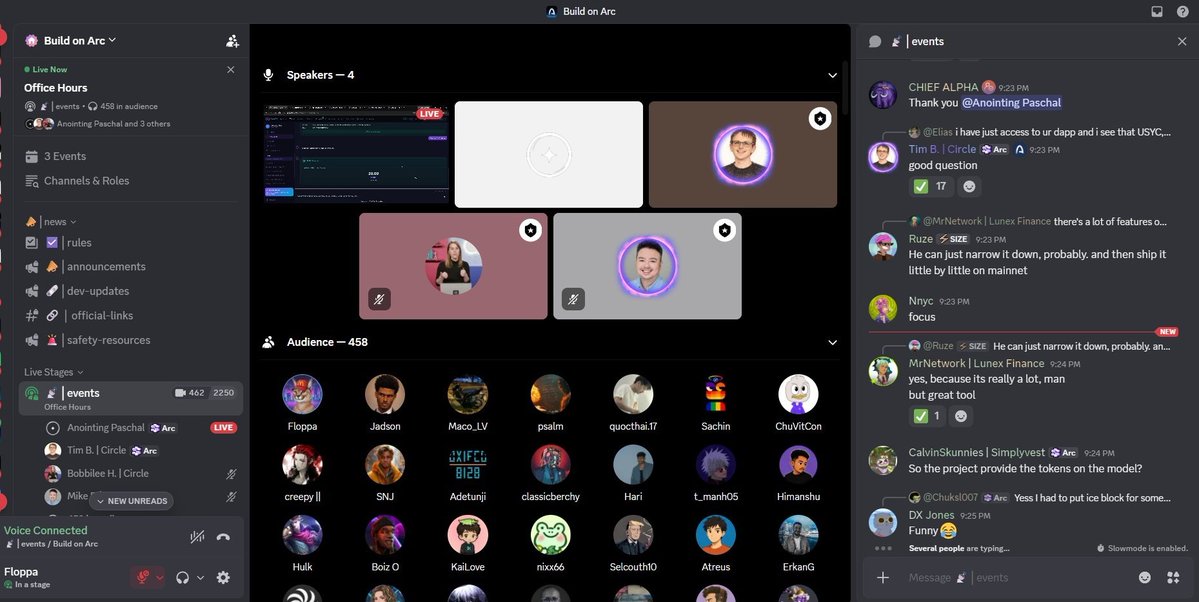Click the invite people icon beside Build on Arc
Viewport: 1199px width, 602px height.
click(232, 41)
